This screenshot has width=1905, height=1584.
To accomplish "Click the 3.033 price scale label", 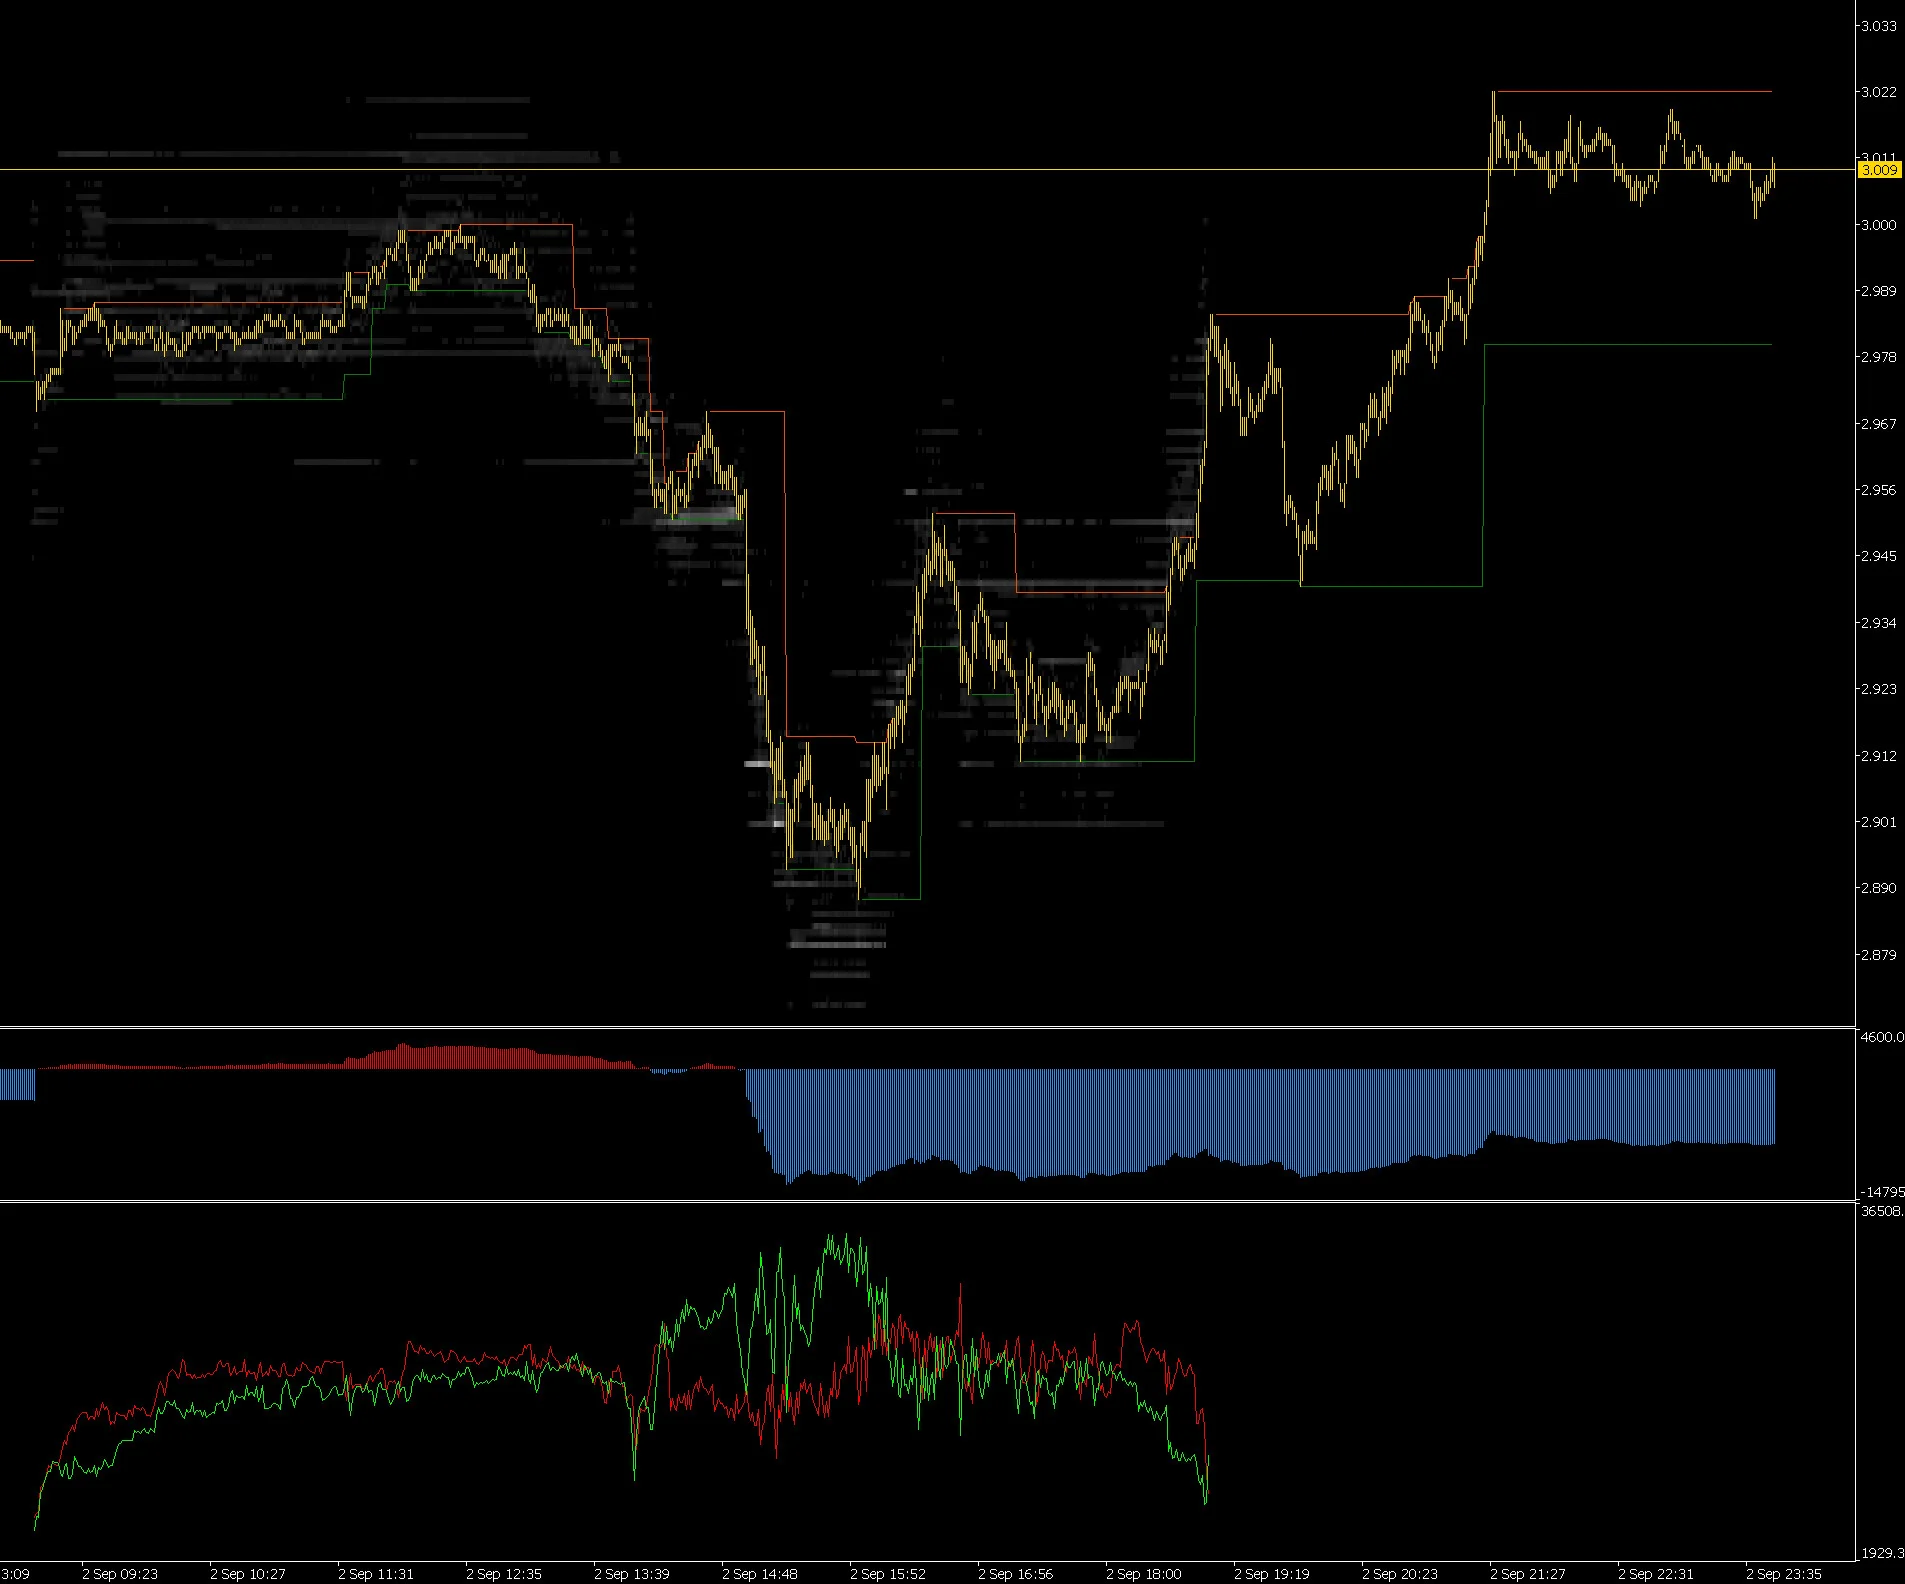I will [1878, 26].
